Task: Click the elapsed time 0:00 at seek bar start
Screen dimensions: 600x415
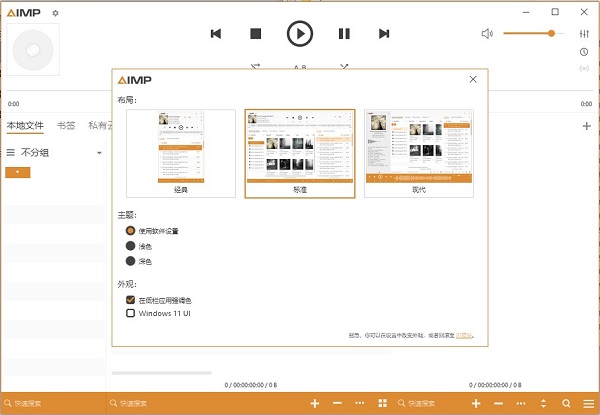Action: [13, 104]
